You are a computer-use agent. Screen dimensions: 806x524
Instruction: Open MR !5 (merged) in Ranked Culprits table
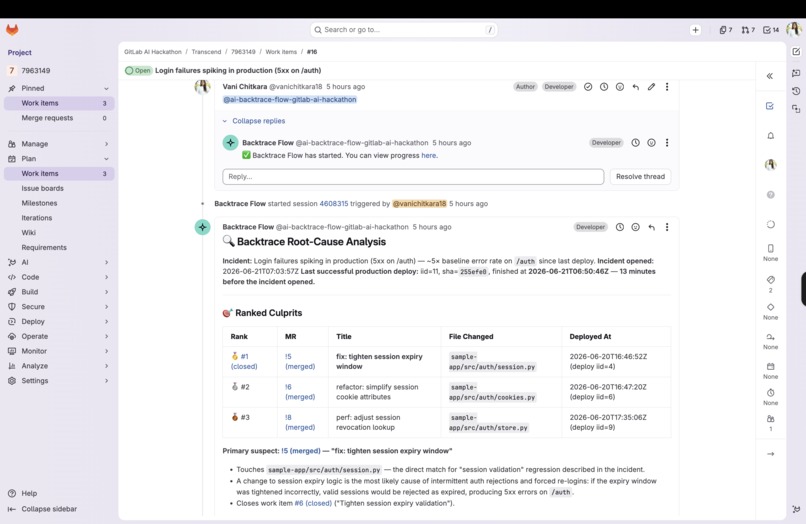click(x=300, y=362)
